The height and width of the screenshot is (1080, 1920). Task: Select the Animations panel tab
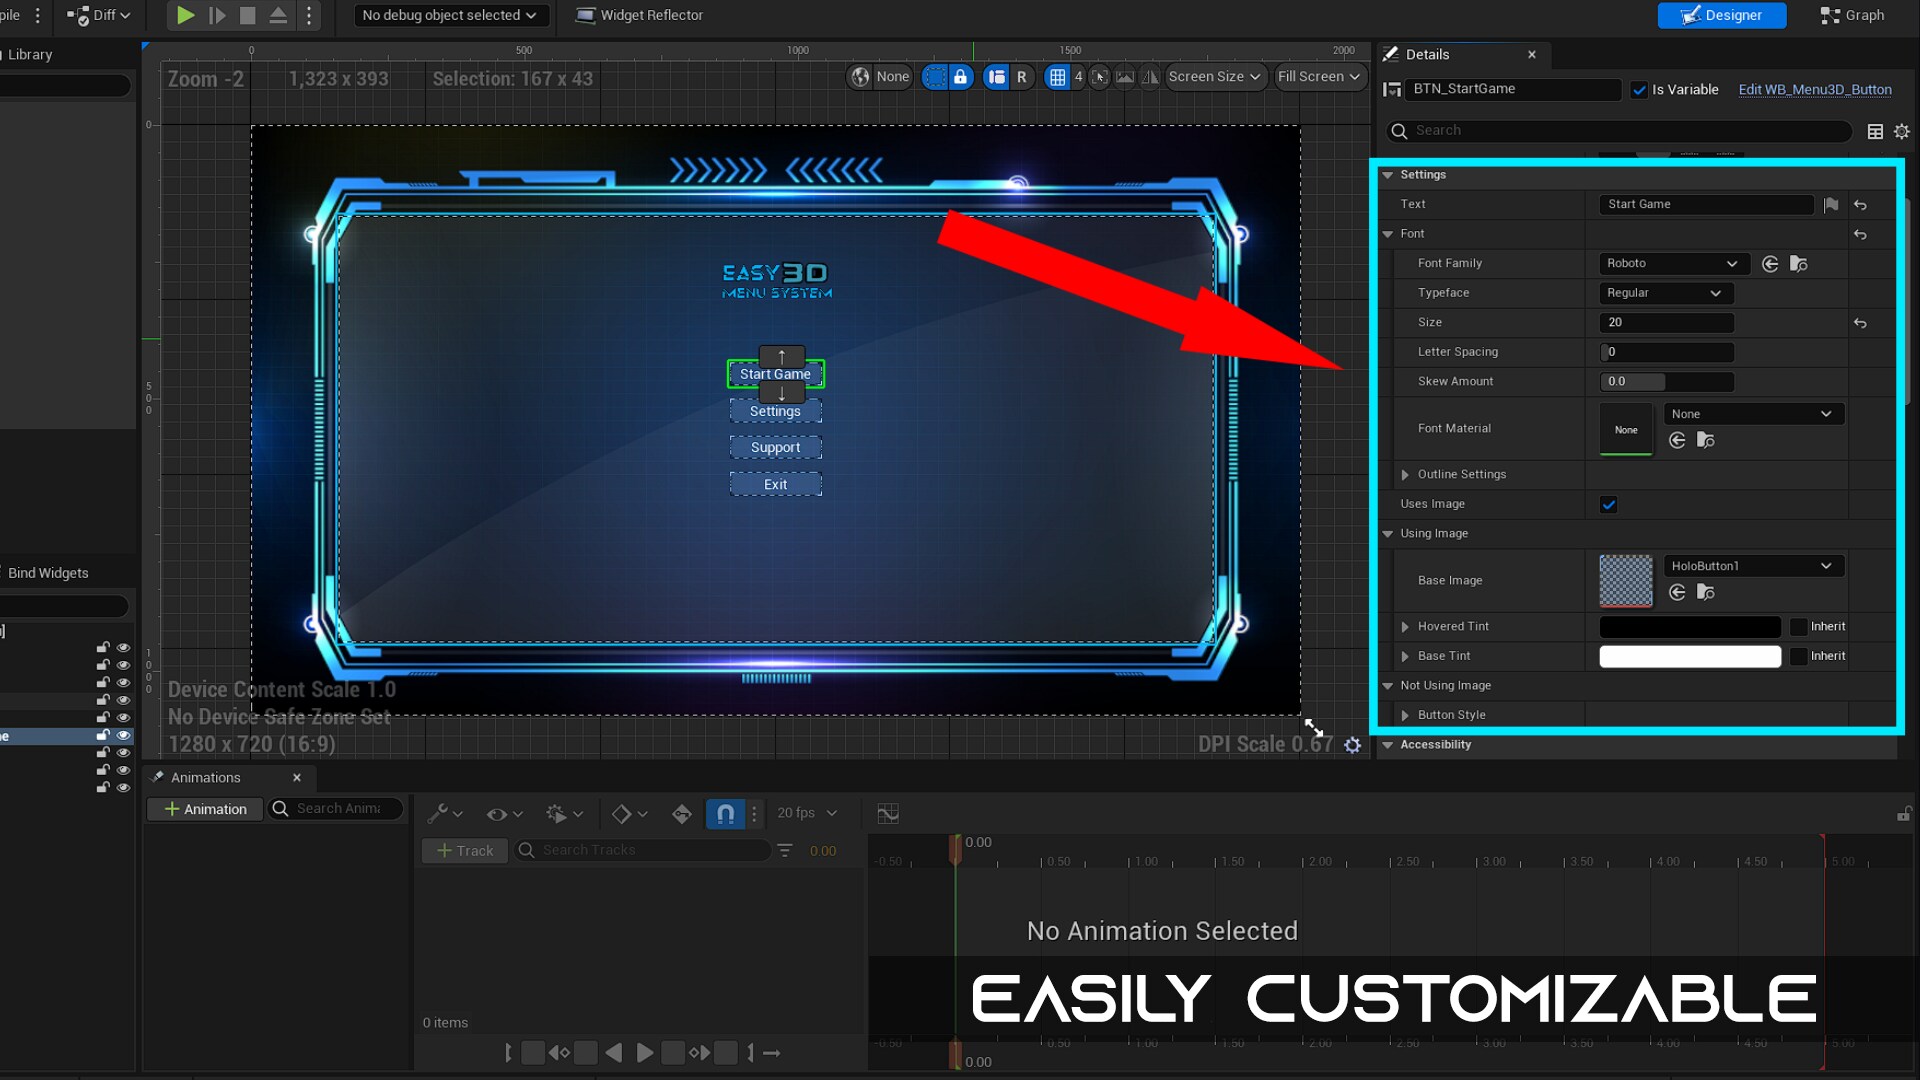pyautogui.click(x=205, y=778)
